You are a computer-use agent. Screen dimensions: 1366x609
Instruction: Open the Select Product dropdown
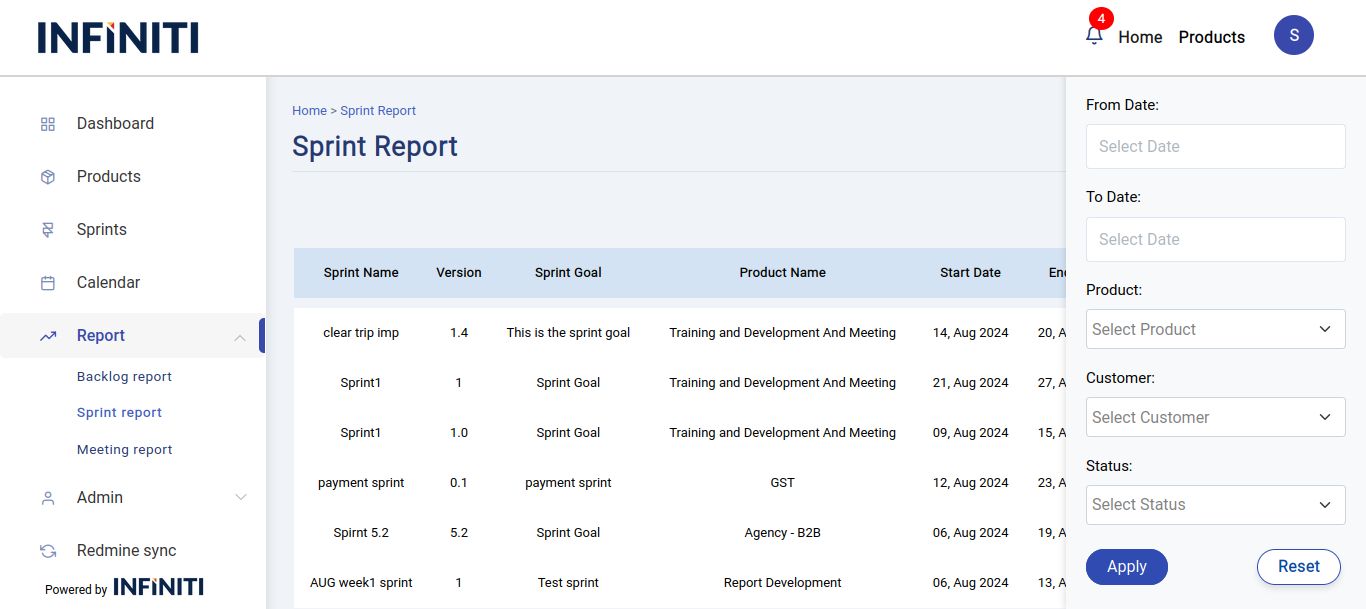[1215, 329]
